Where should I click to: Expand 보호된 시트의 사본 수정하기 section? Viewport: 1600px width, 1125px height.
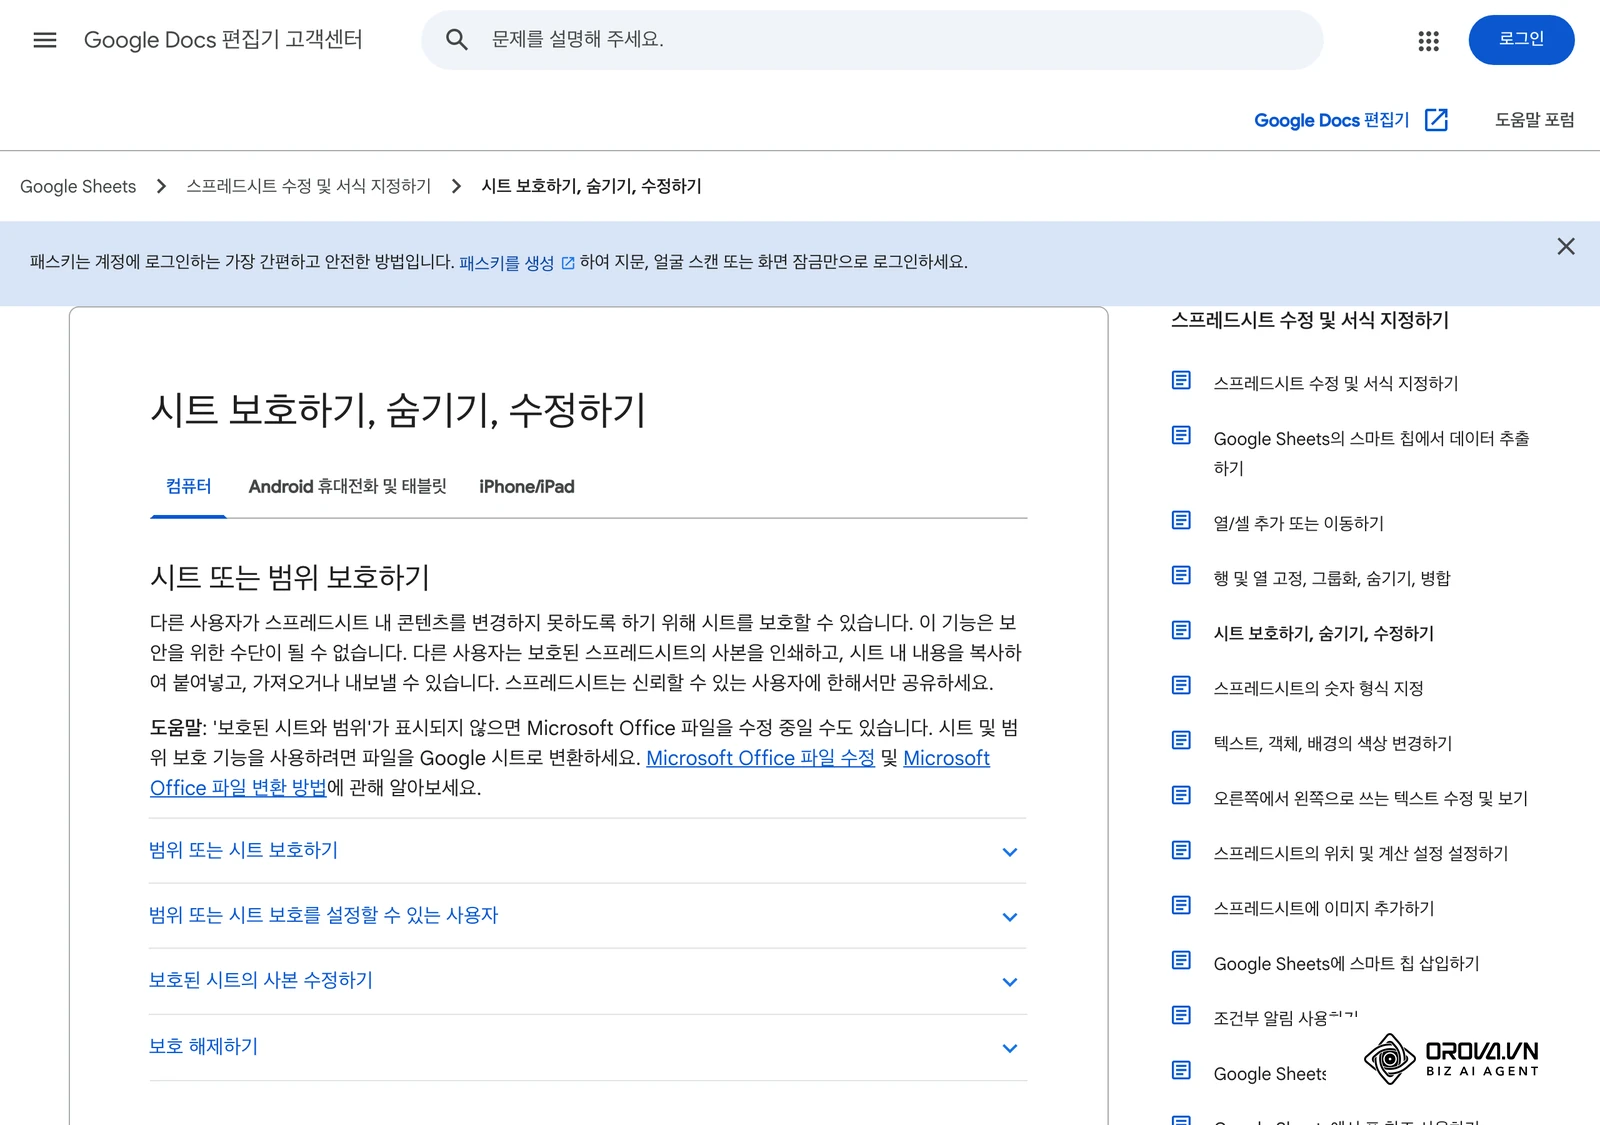click(588, 981)
